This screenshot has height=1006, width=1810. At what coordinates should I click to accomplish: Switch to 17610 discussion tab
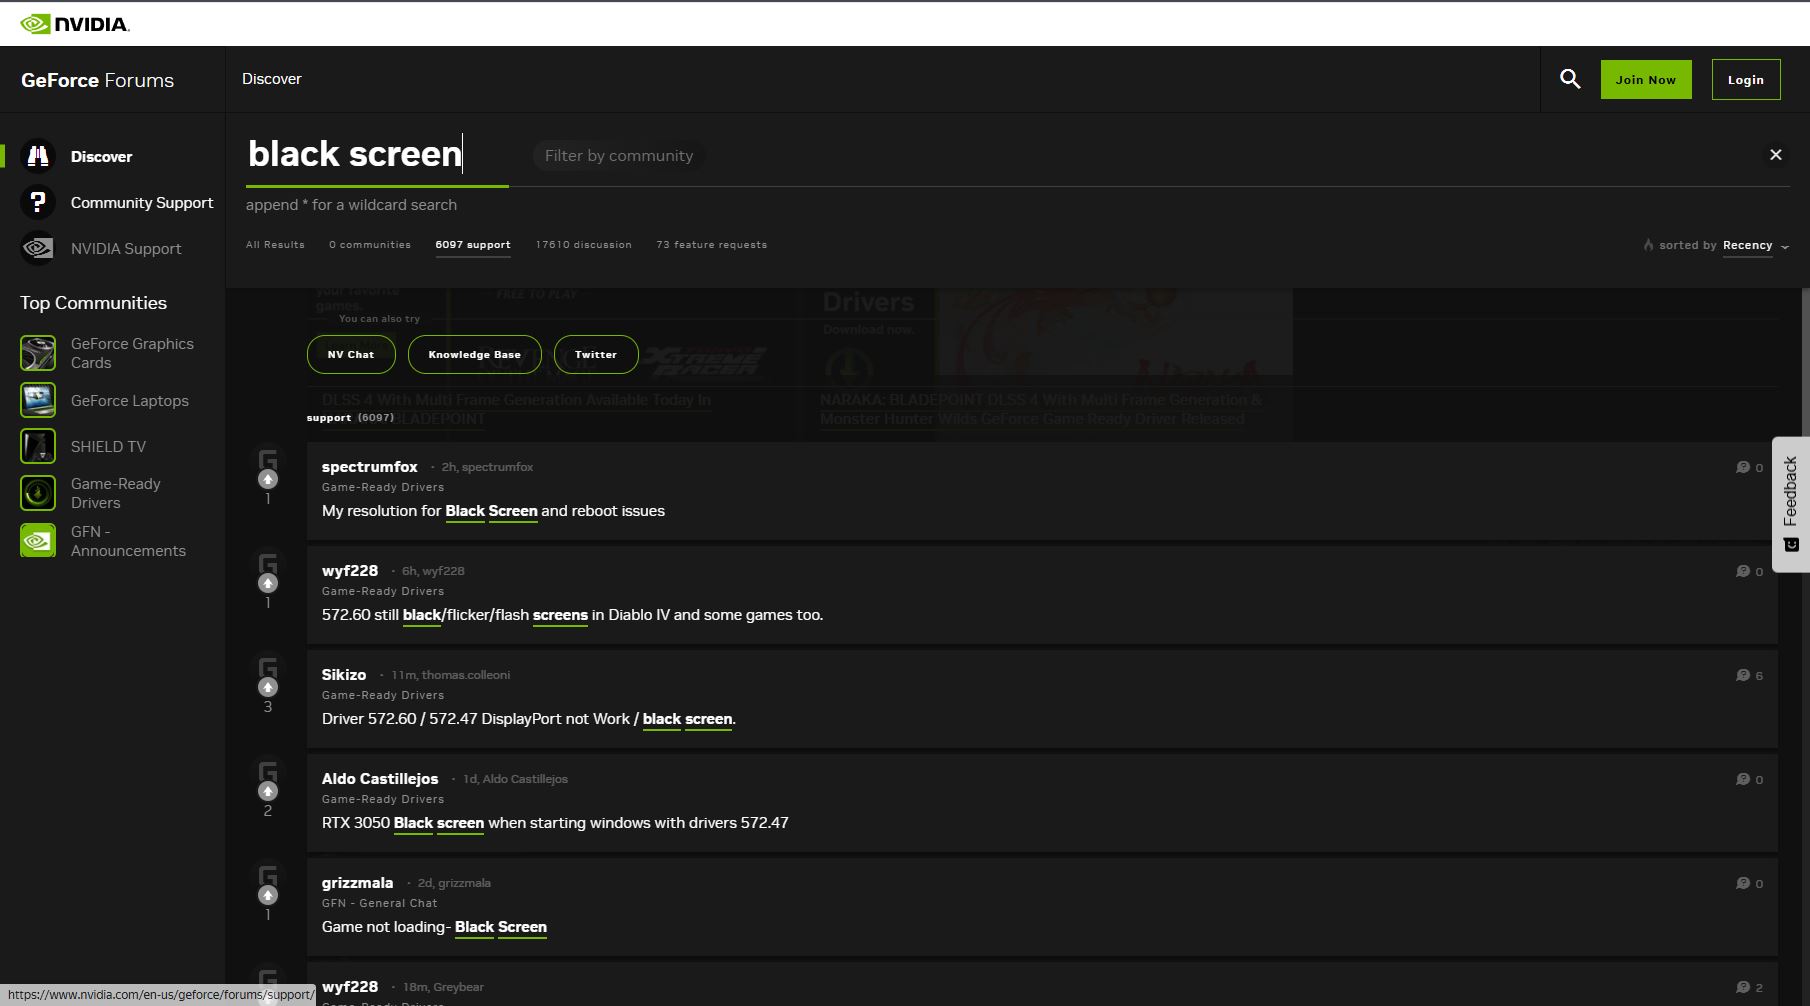(584, 245)
